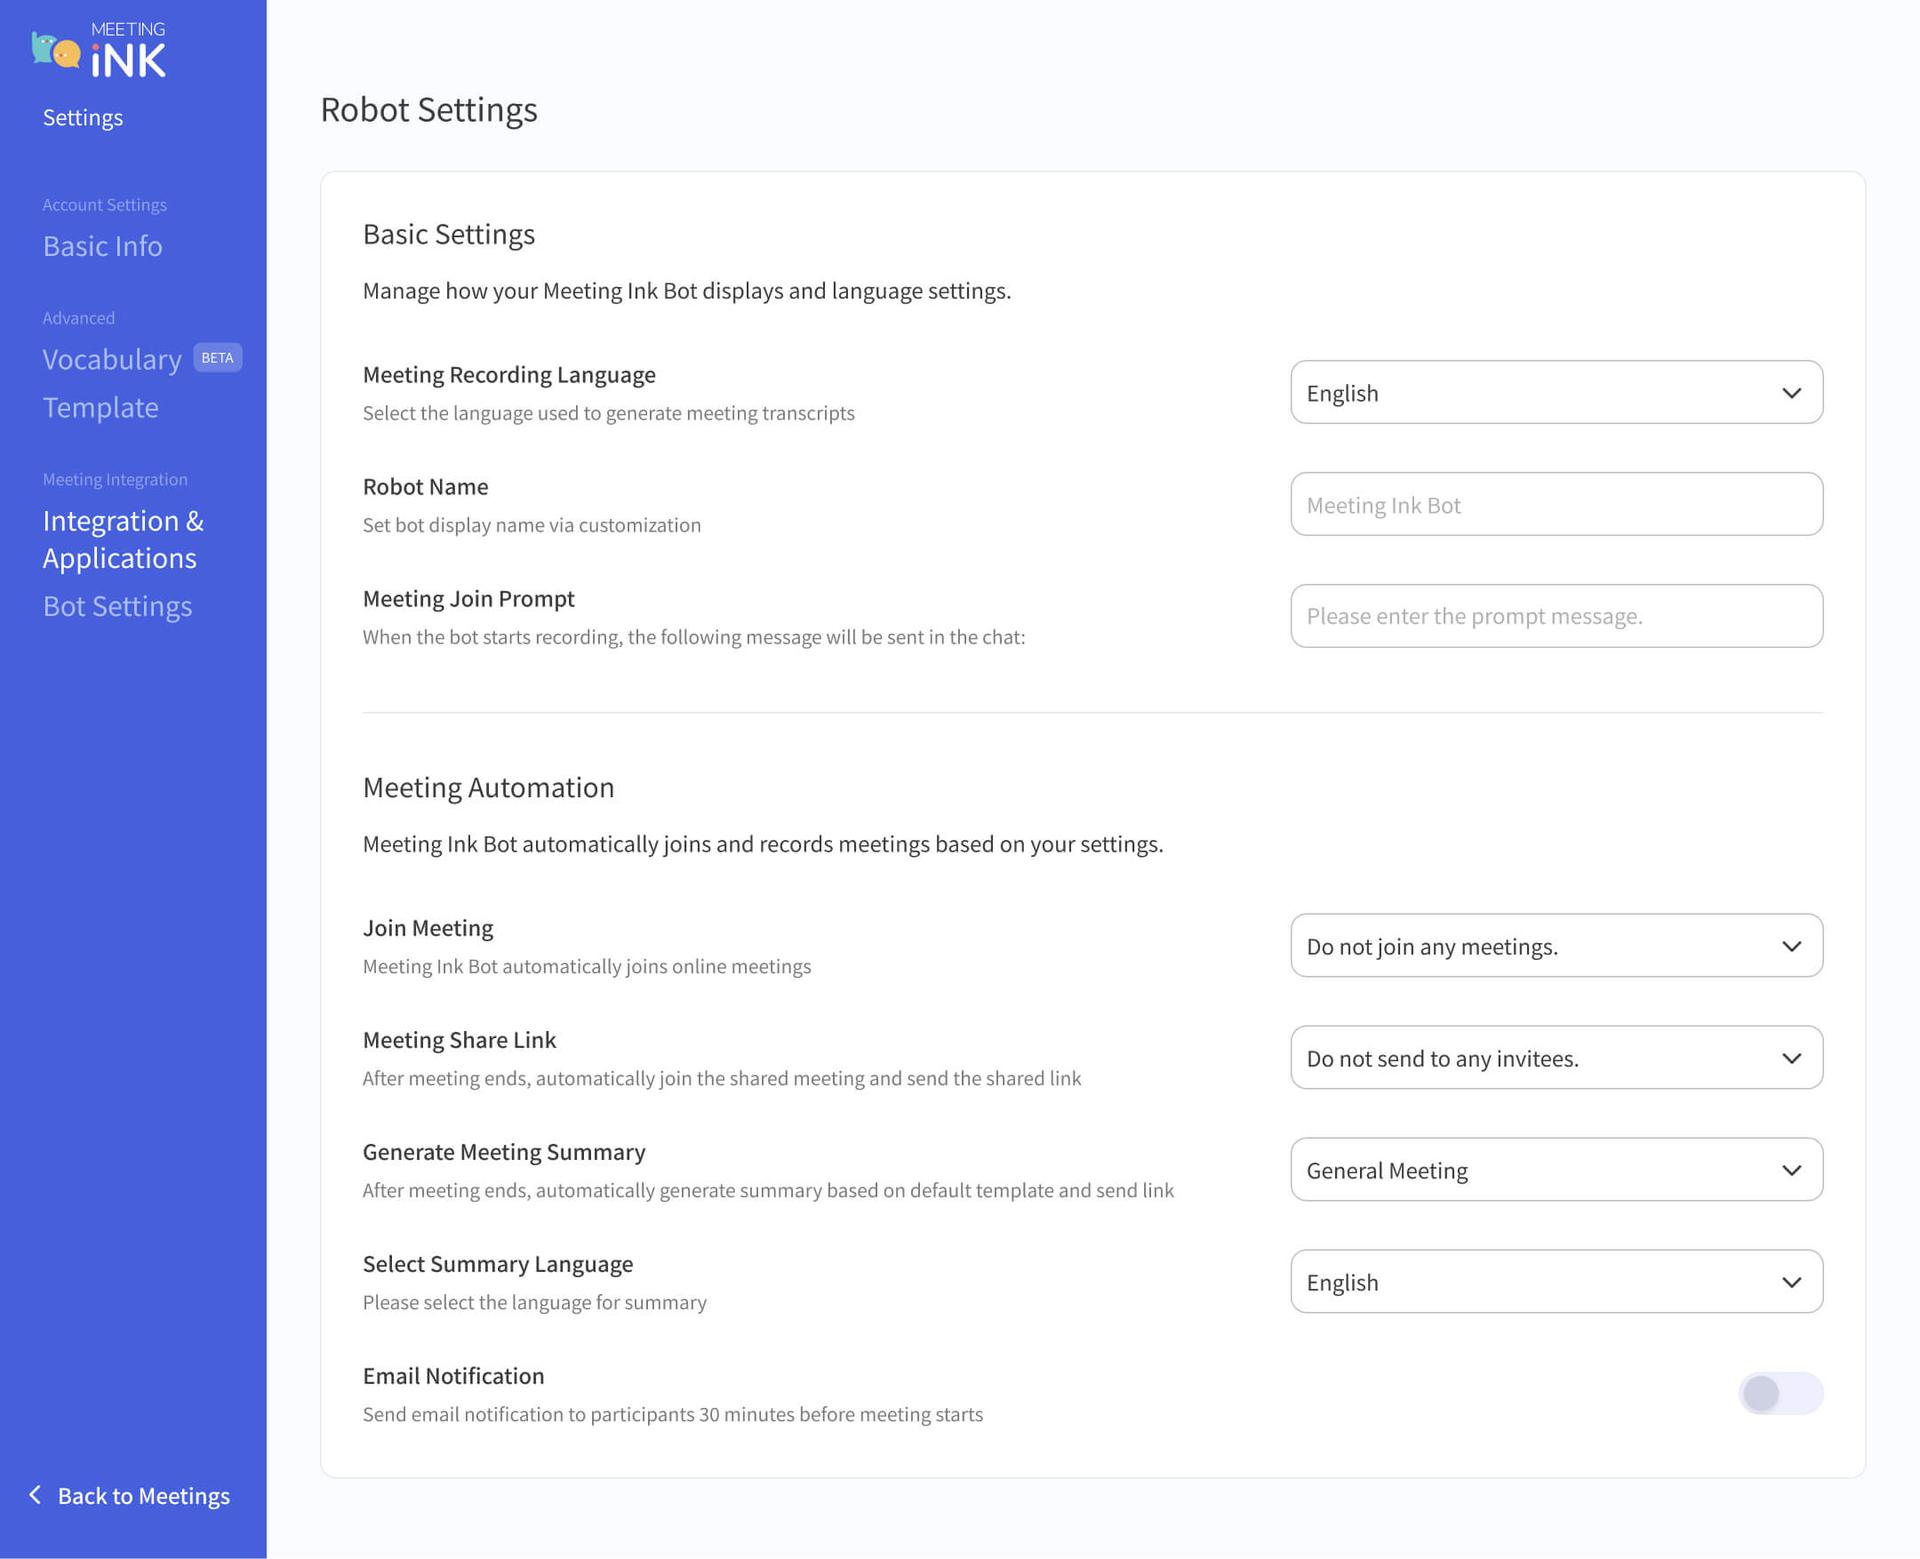Open the General Meeting summary template dropdown
1920x1559 pixels.
tap(1555, 1170)
